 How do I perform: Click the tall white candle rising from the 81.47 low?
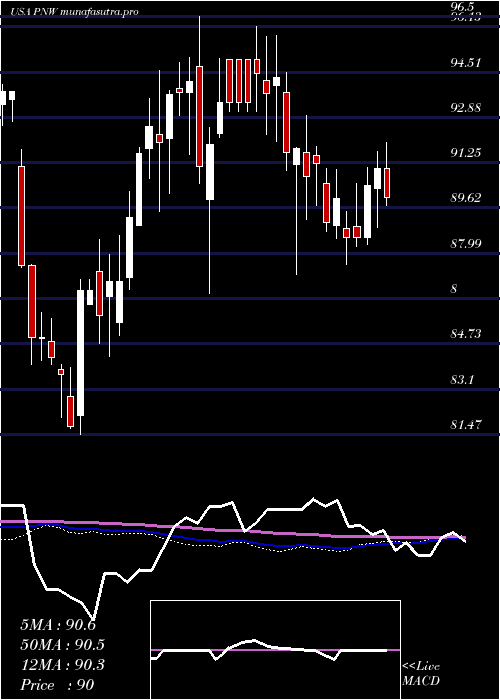coord(80,353)
